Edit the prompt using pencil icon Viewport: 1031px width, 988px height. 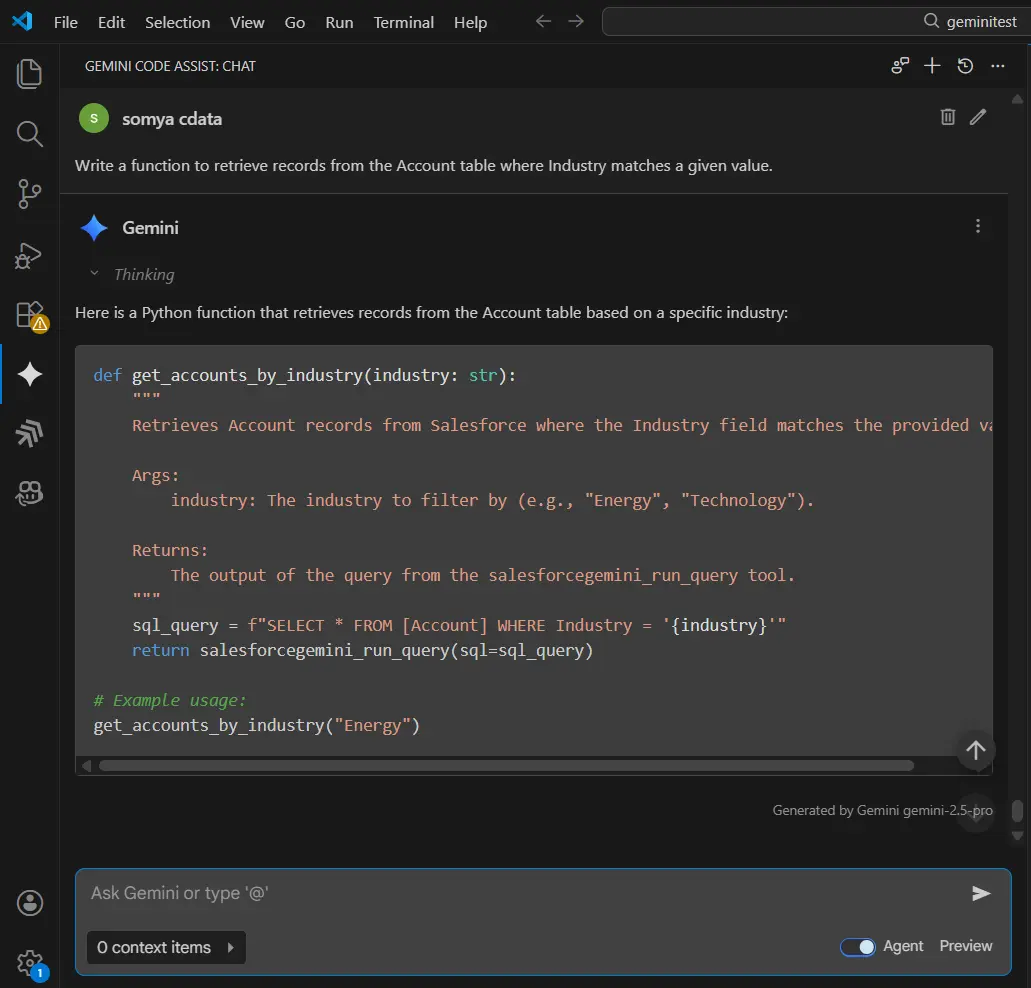click(978, 117)
